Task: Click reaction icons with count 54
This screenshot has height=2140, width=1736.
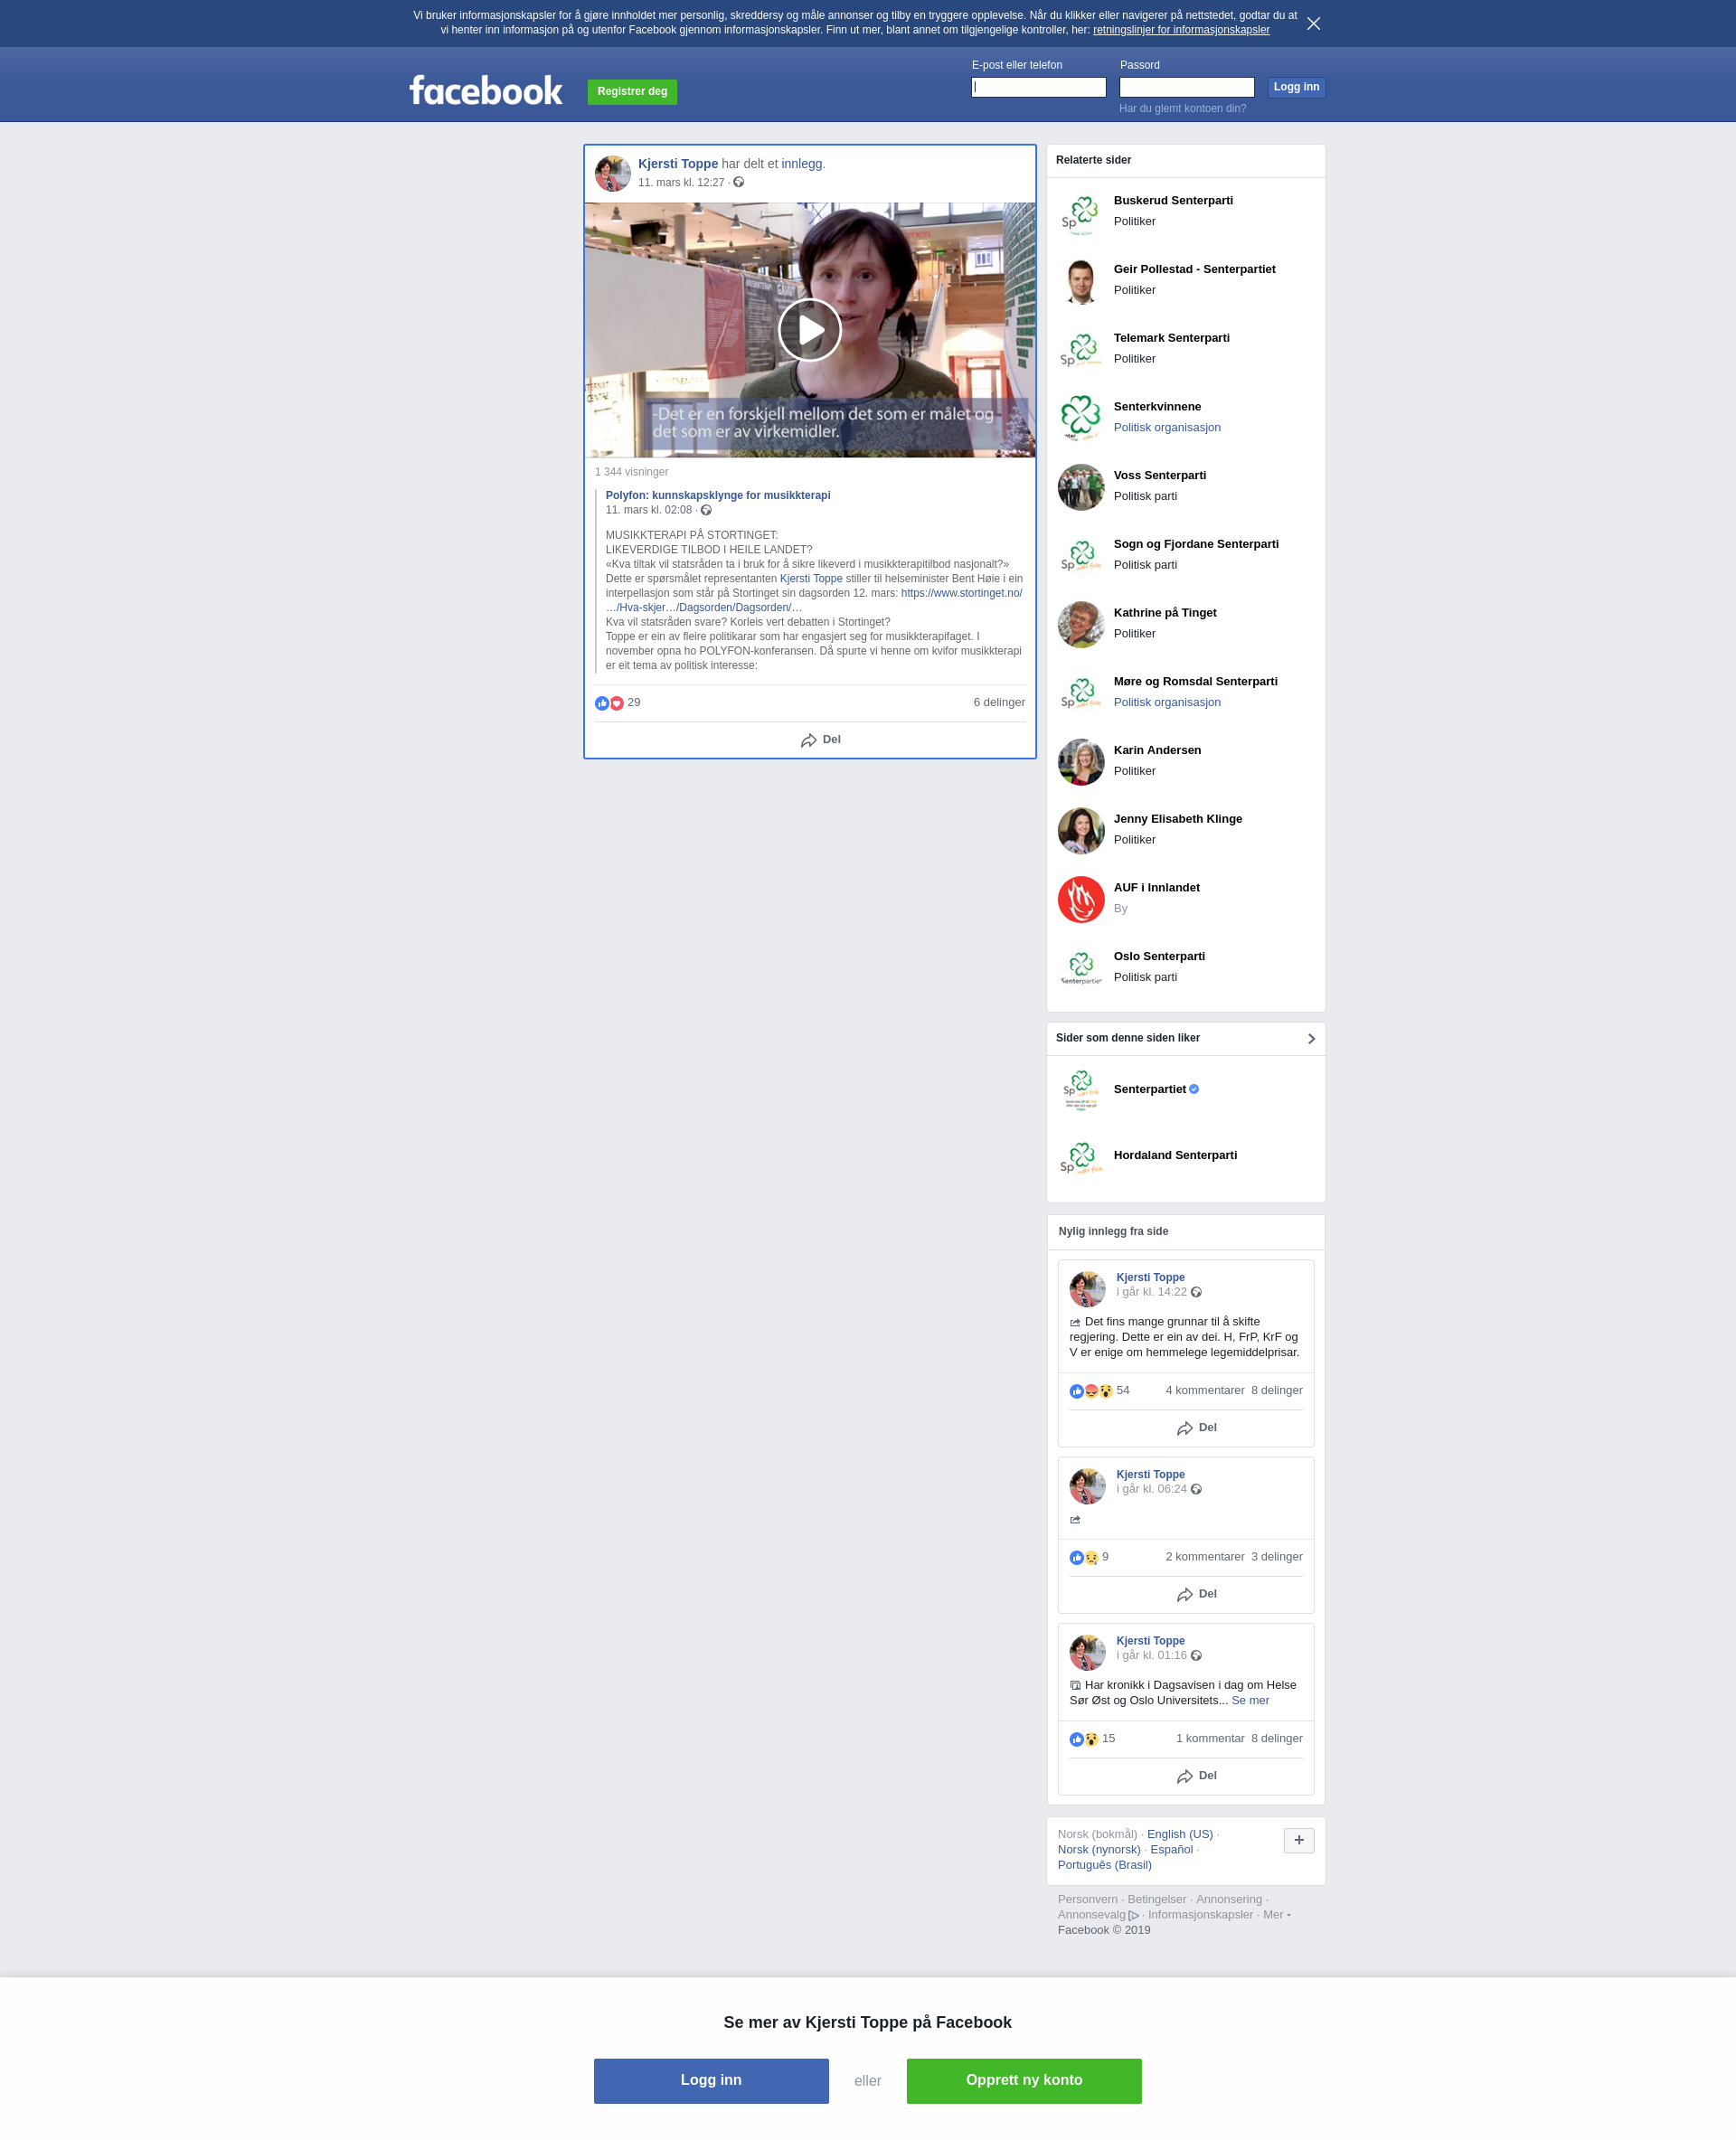Action: pyautogui.click(x=1091, y=1391)
